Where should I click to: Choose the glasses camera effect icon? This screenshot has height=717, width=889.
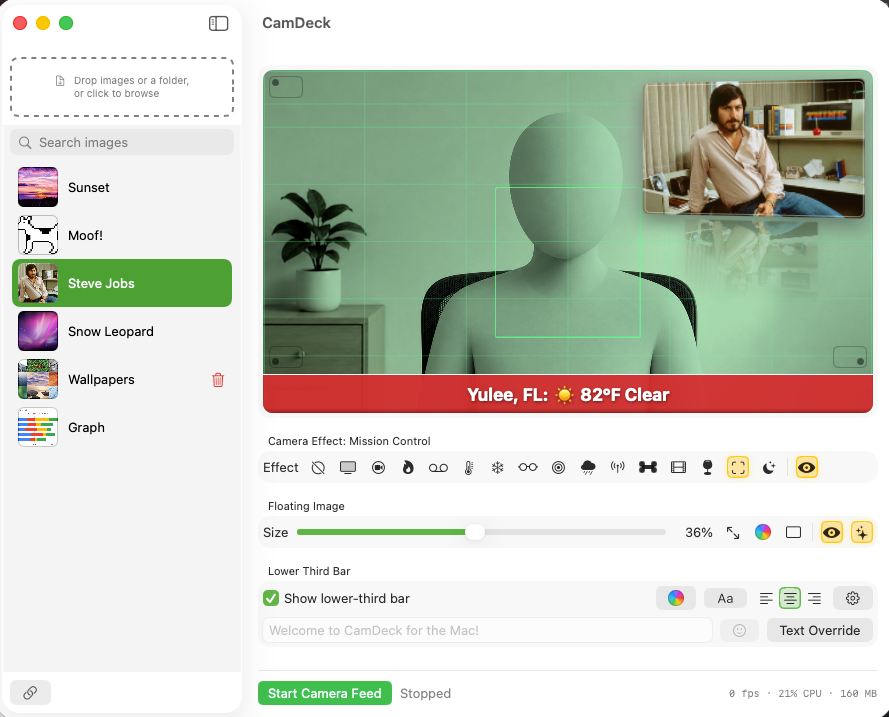(527, 468)
